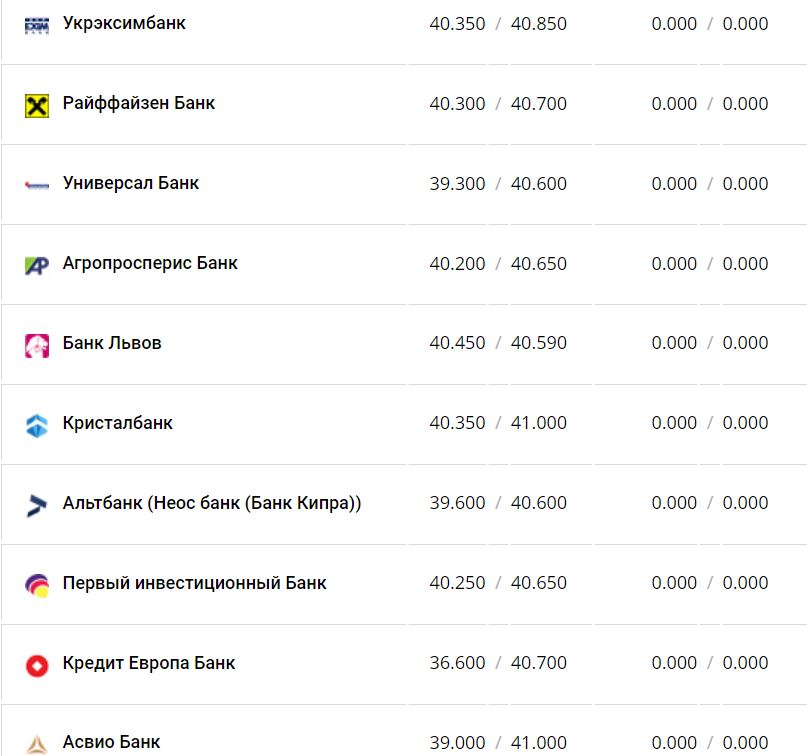Click the pink Банк Львов logo
The image size is (807, 756).
coord(36,345)
